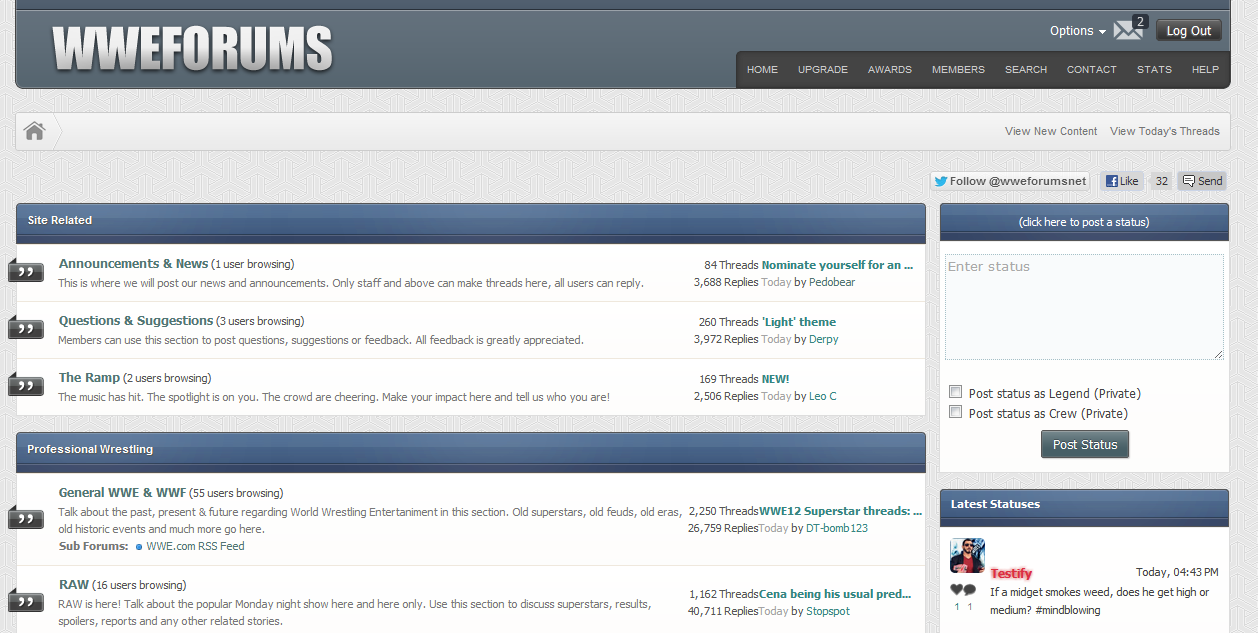Open the NEW! thread in The Ramp
This screenshot has width=1258, height=633.
[776, 379]
